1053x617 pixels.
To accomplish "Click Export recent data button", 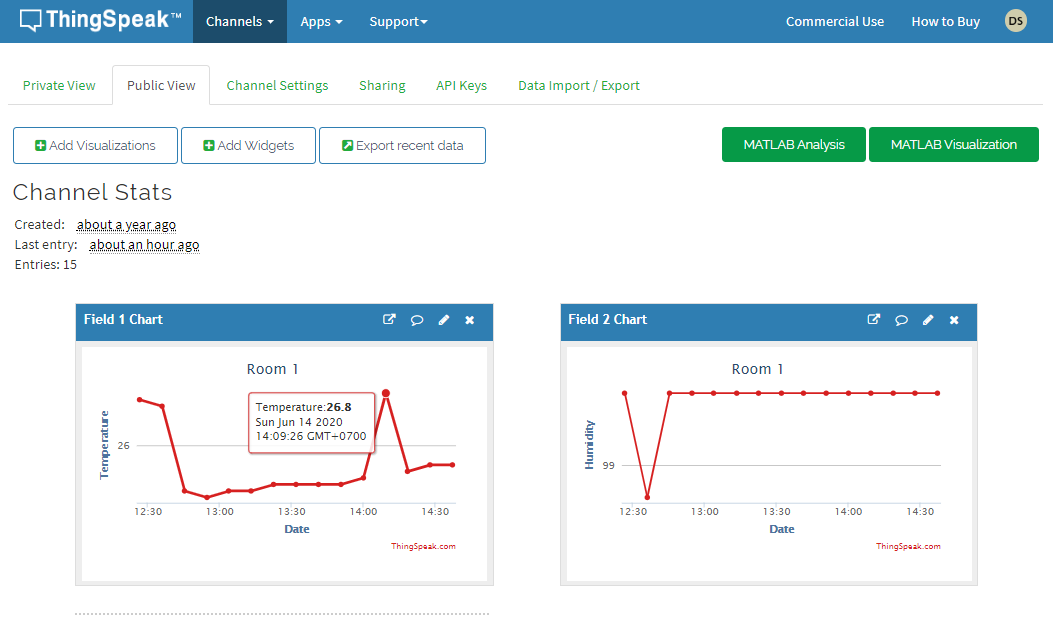I will click(402, 146).
